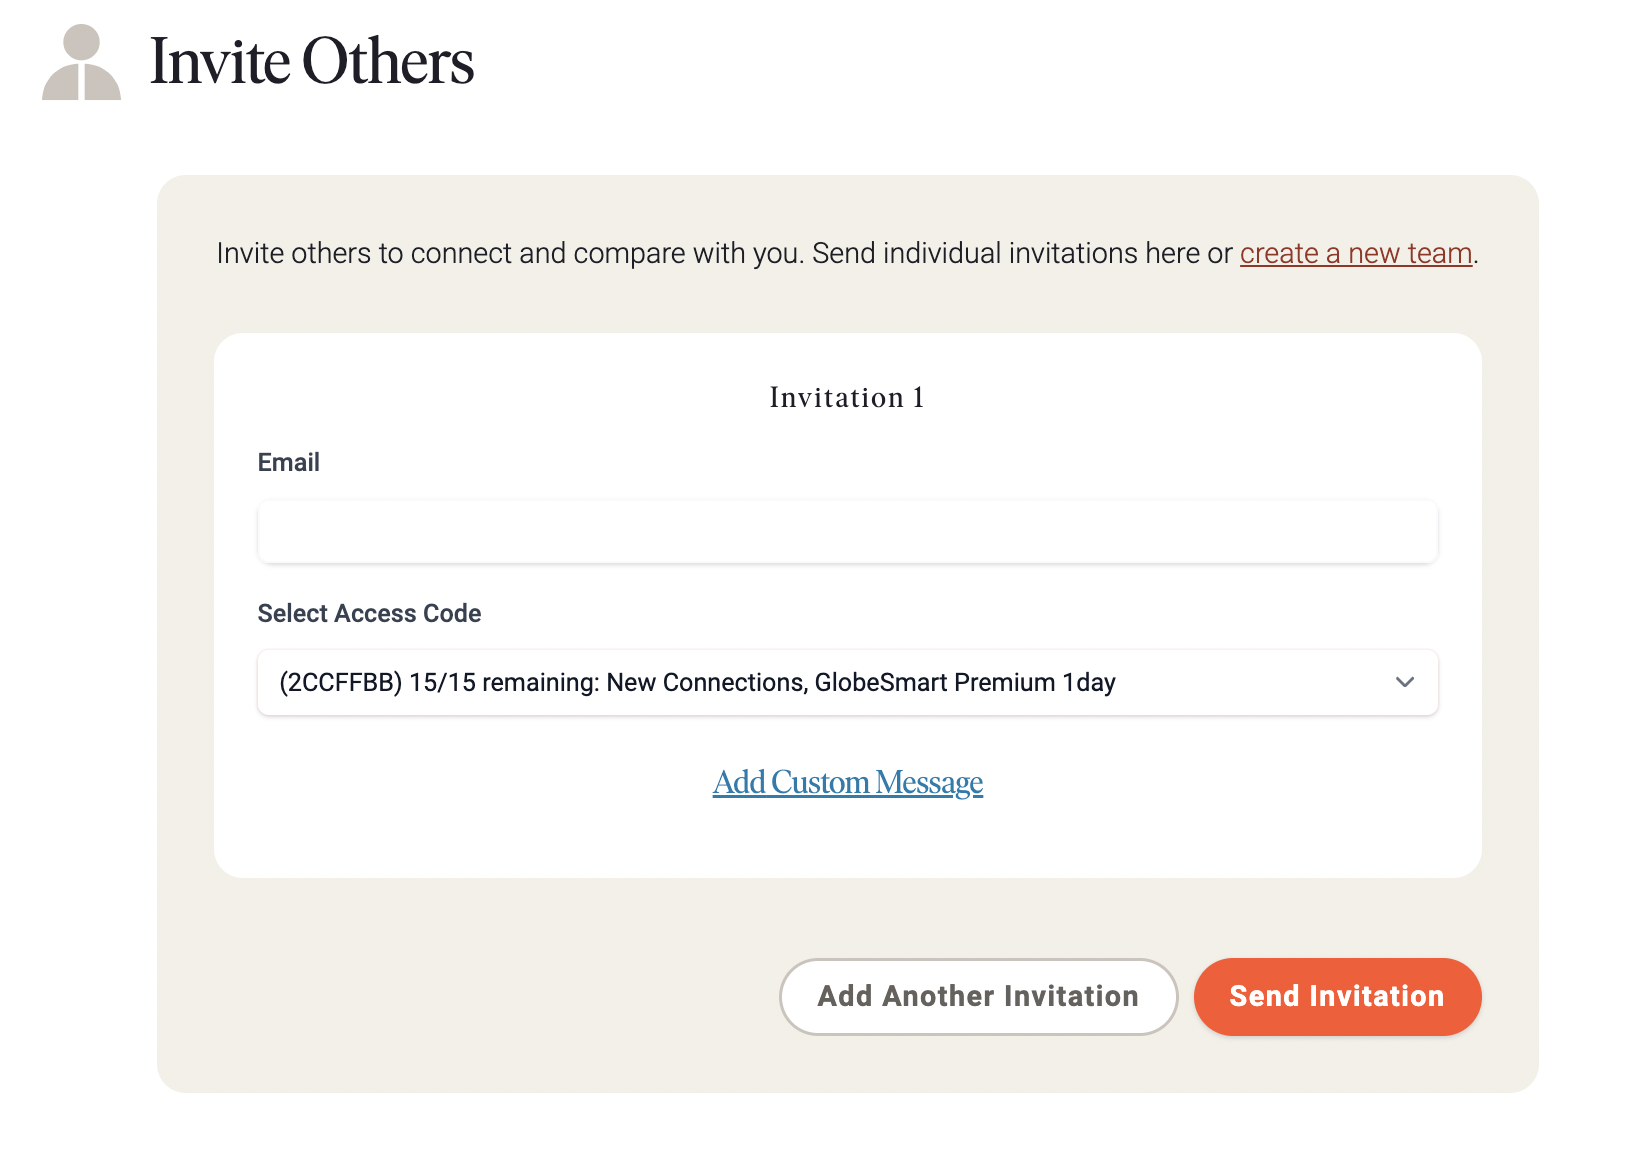The width and height of the screenshot is (1628, 1164).
Task: Expand the Select Access Code dropdown
Action: click(x=847, y=683)
